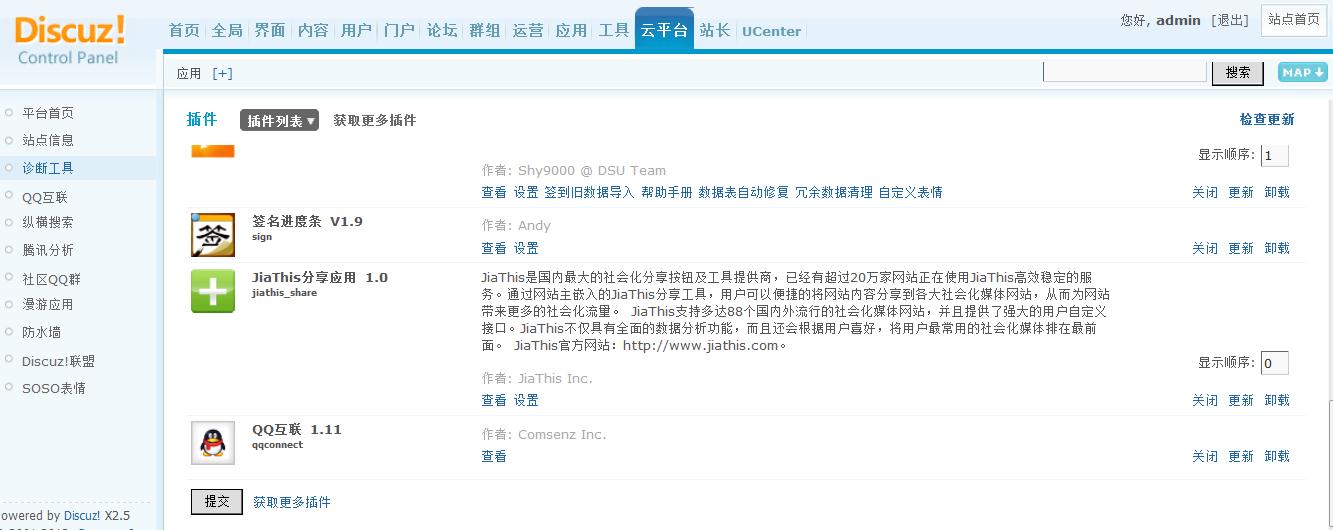
Task: Click 关闭 for JiaThis分享应用
Action: point(1205,400)
